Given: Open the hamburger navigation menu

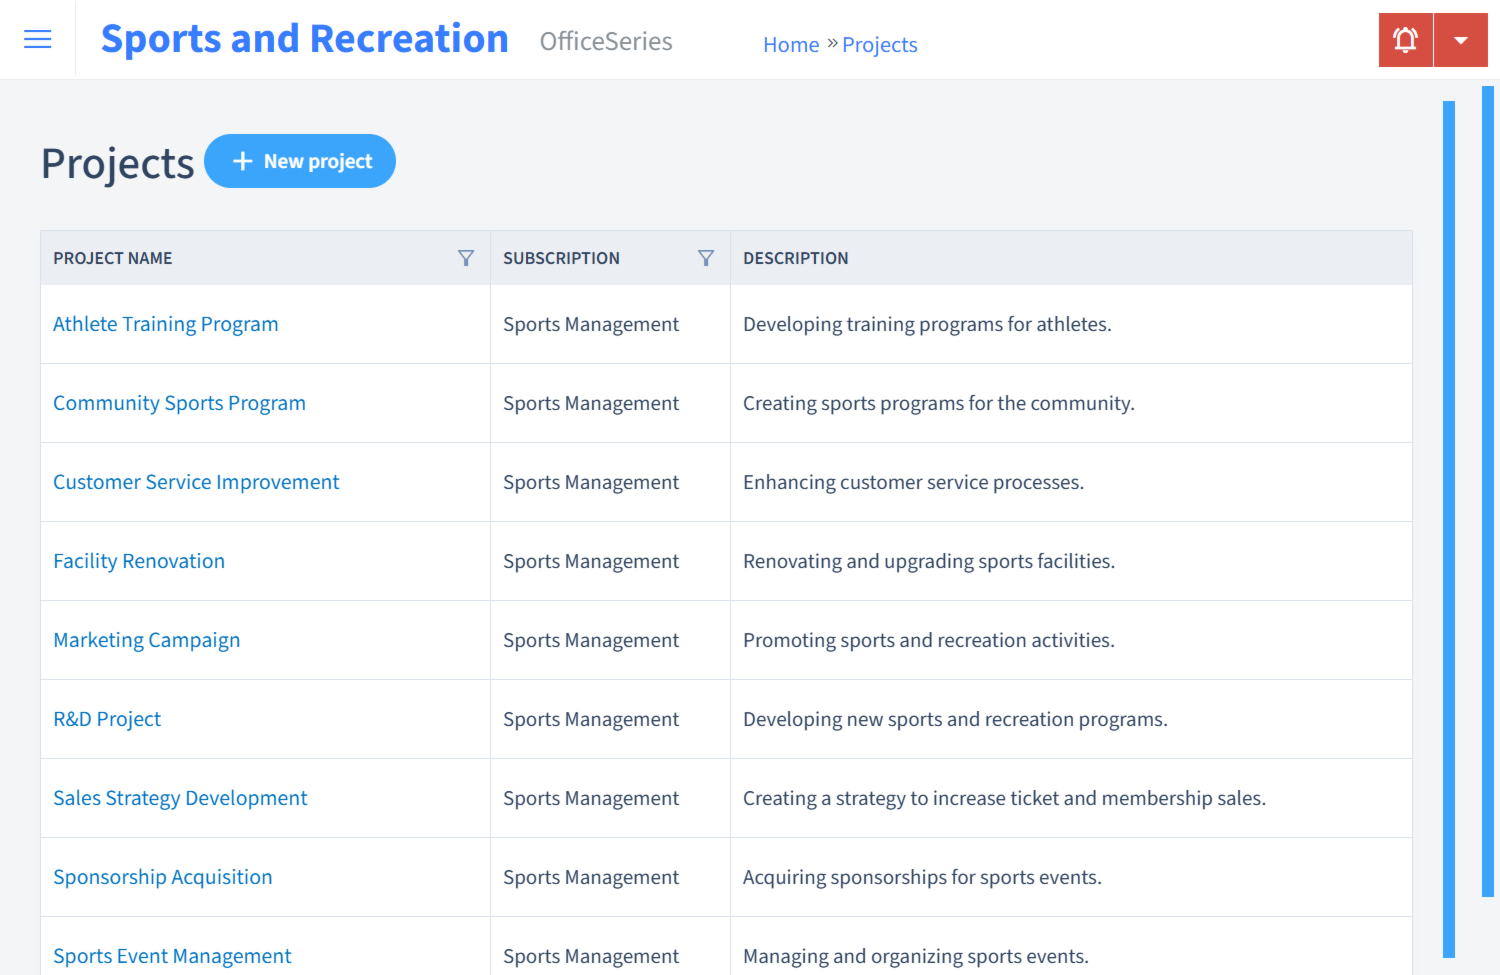Looking at the screenshot, I should point(37,39).
